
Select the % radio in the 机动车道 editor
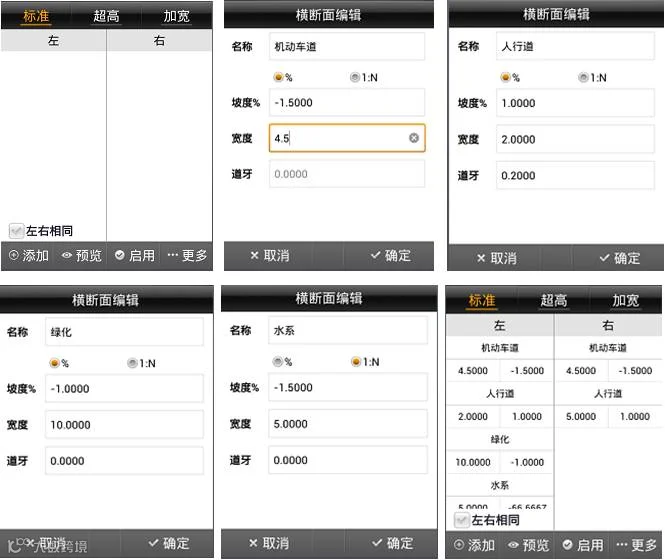pyautogui.click(x=278, y=77)
